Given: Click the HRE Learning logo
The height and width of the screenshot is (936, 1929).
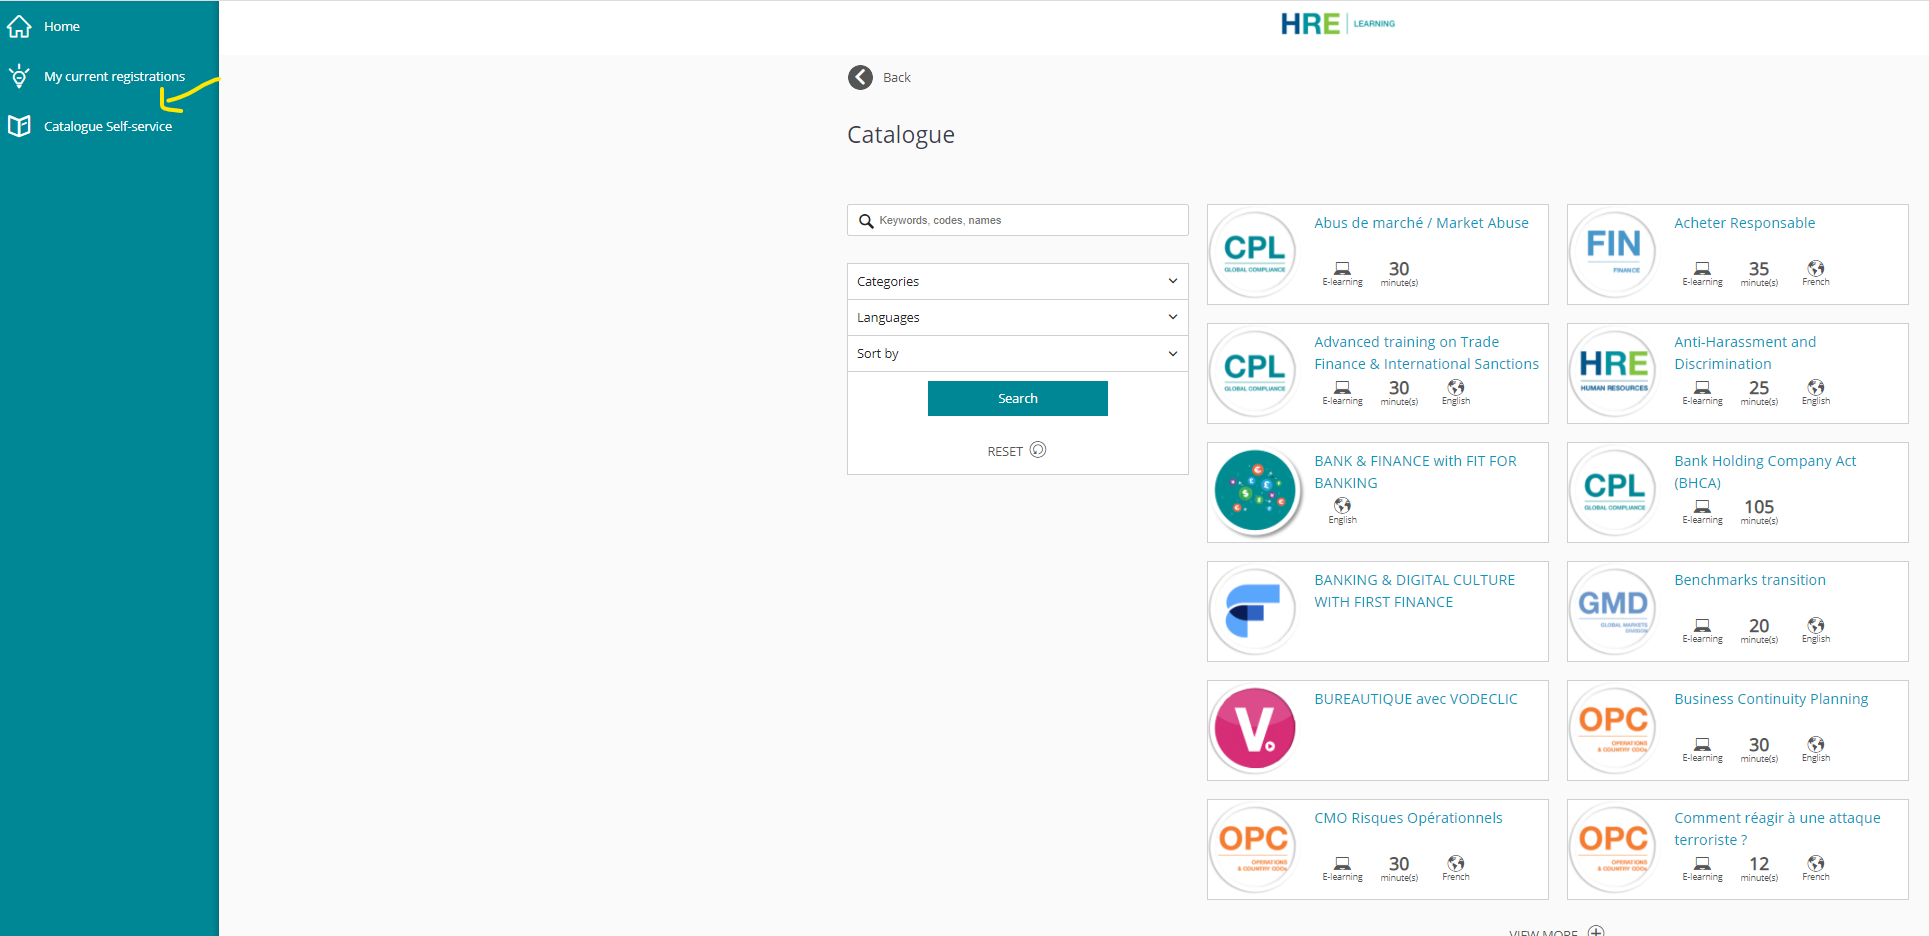Looking at the screenshot, I should pyautogui.click(x=1337, y=24).
